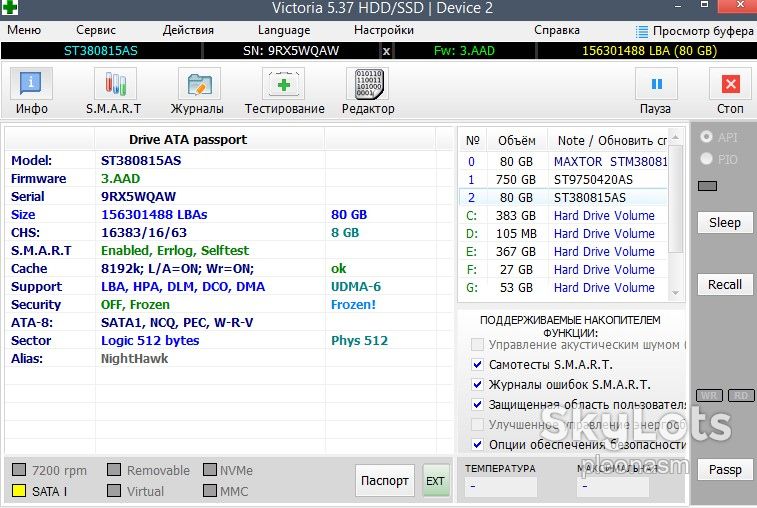Click the ST380815AS model header field
The height and width of the screenshot is (508, 757).
coord(101,51)
